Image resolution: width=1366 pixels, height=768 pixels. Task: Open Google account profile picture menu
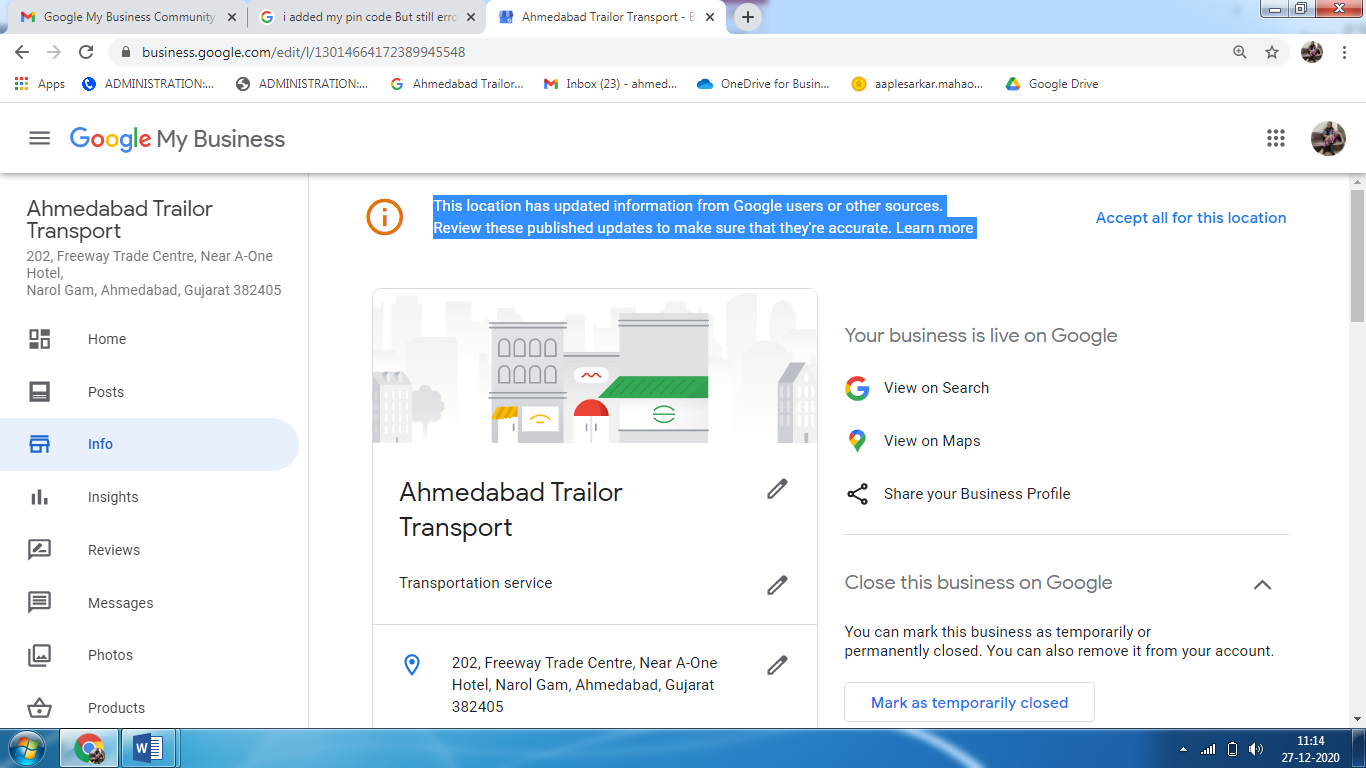click(x=1328, y=139)
